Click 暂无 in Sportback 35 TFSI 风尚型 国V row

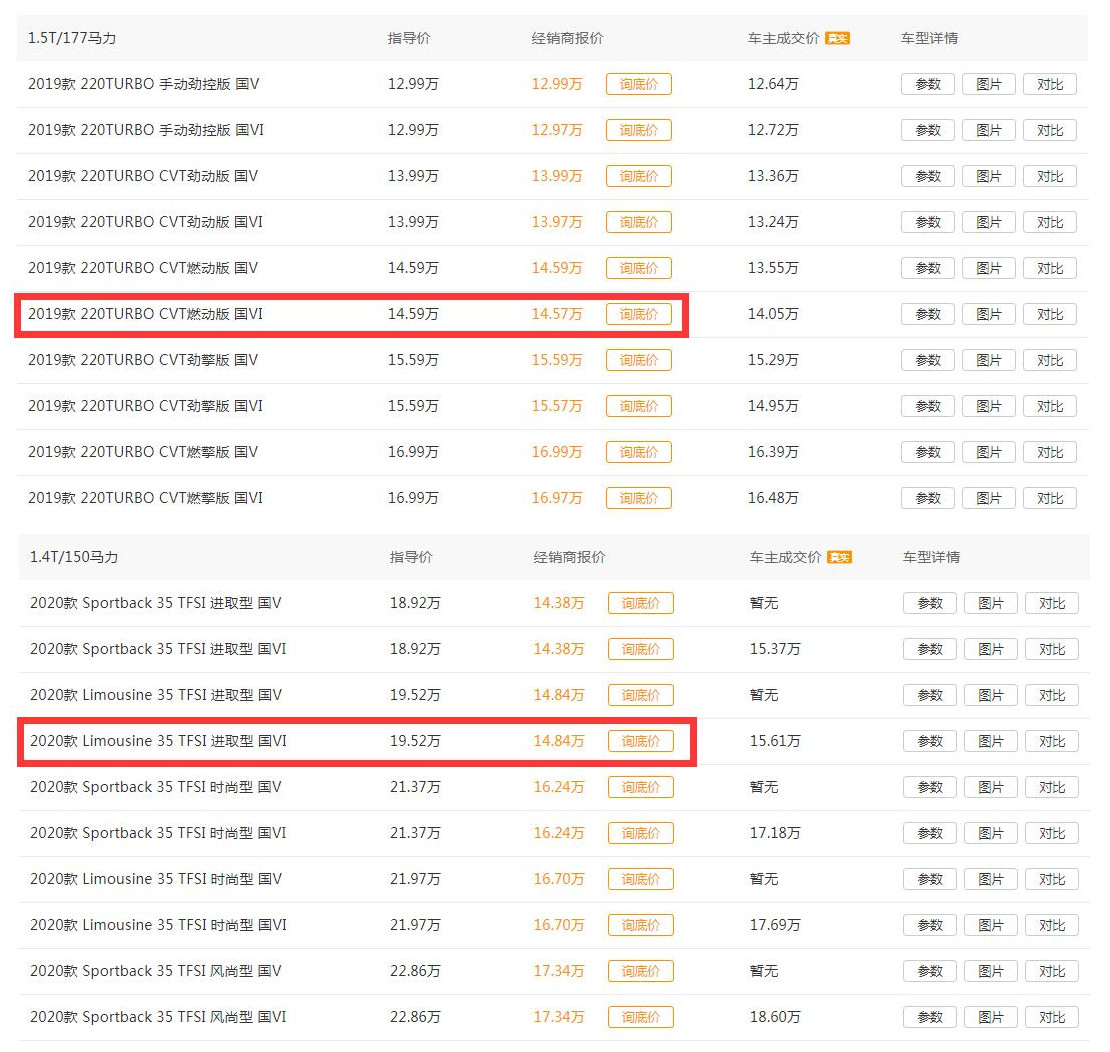pos(764,971)
